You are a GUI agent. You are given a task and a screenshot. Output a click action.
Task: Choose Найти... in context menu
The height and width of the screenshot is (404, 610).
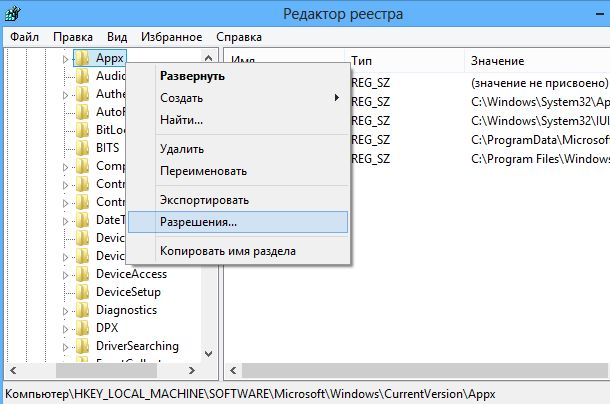(238, 120)
